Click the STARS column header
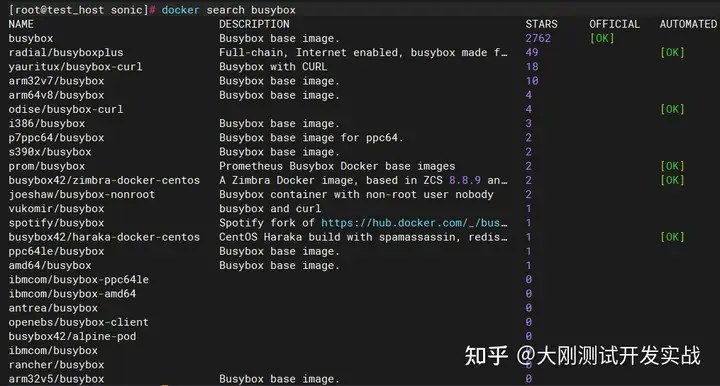The image size is (720, 386). (x=541, y=24)
